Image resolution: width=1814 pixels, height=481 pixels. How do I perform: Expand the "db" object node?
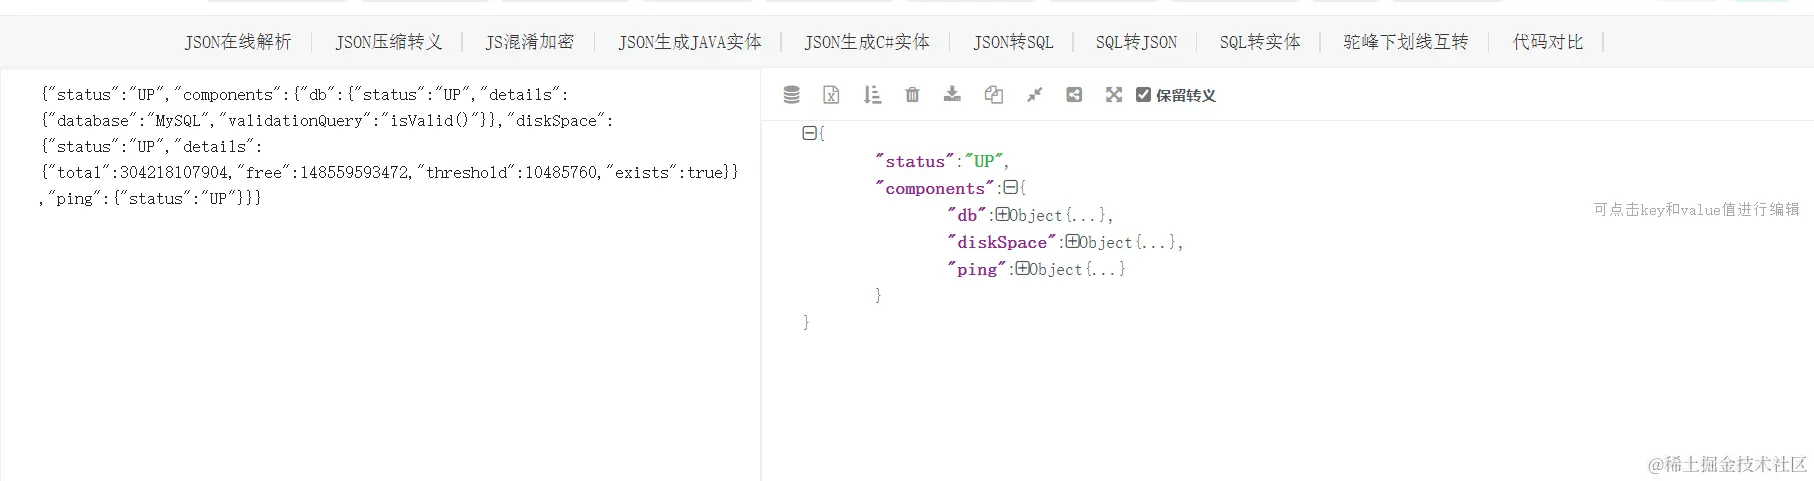pyautogui.click(x=1002, y=214)
